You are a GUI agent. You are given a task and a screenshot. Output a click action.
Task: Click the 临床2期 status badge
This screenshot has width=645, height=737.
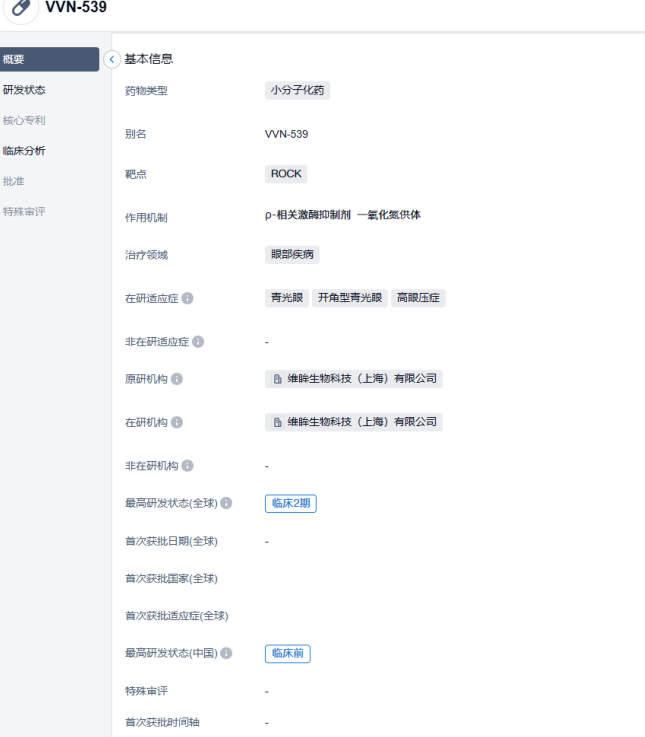(291, 504)
